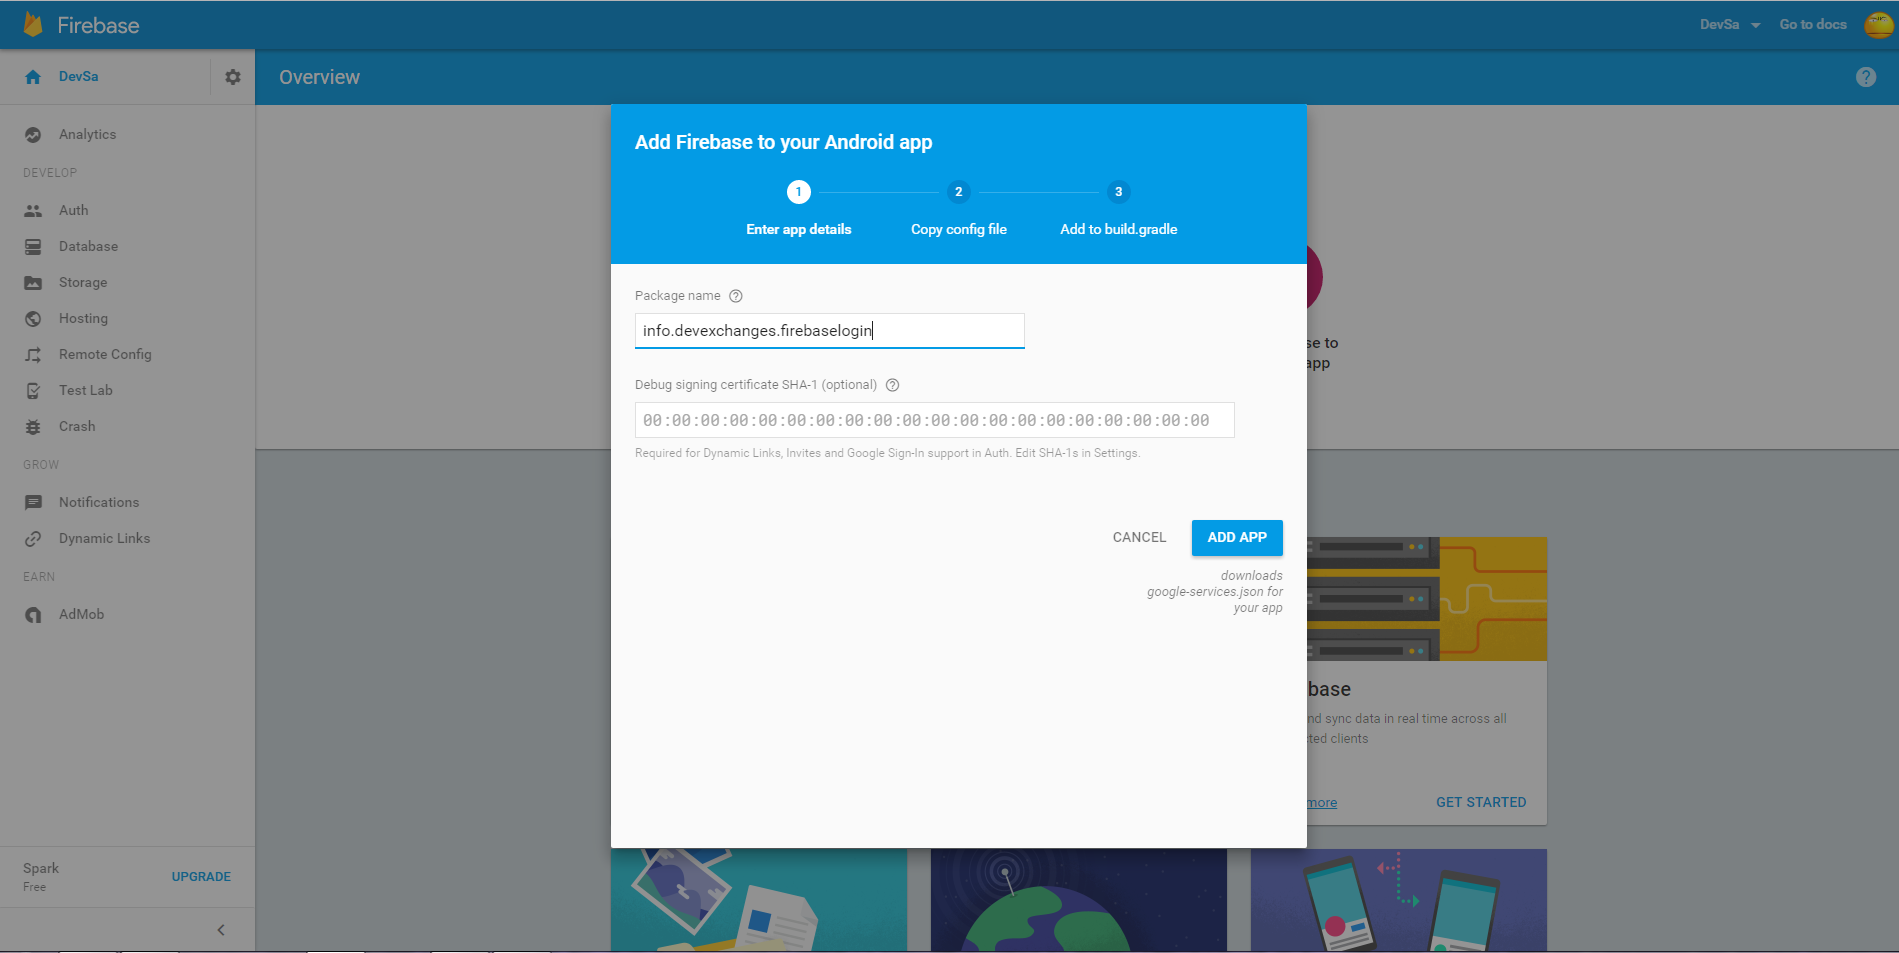Click the Crash bug icon
The image size is (1899, 953).
tap(33, 427)
